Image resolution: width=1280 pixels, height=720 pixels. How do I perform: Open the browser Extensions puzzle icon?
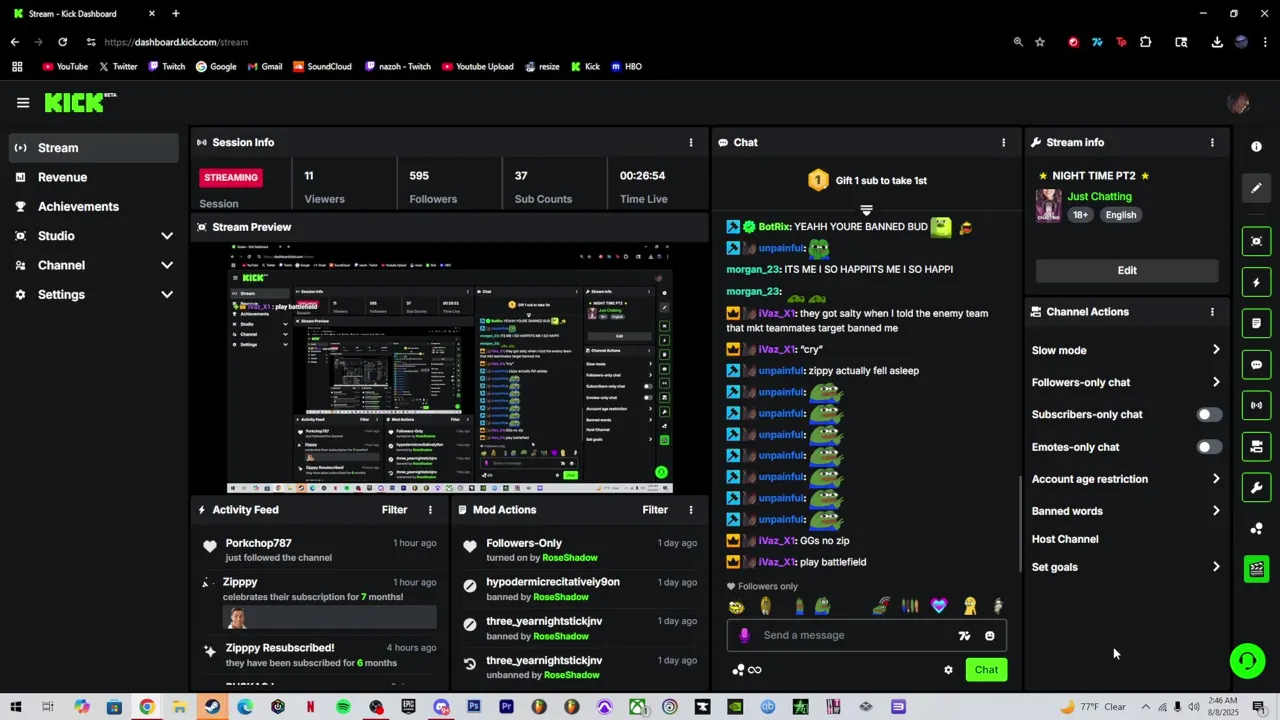[1146, 42]
